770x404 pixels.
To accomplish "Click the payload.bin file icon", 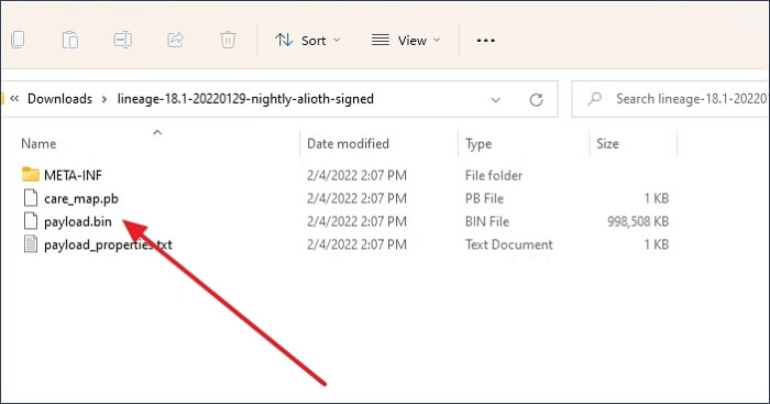I will point(29,221).
